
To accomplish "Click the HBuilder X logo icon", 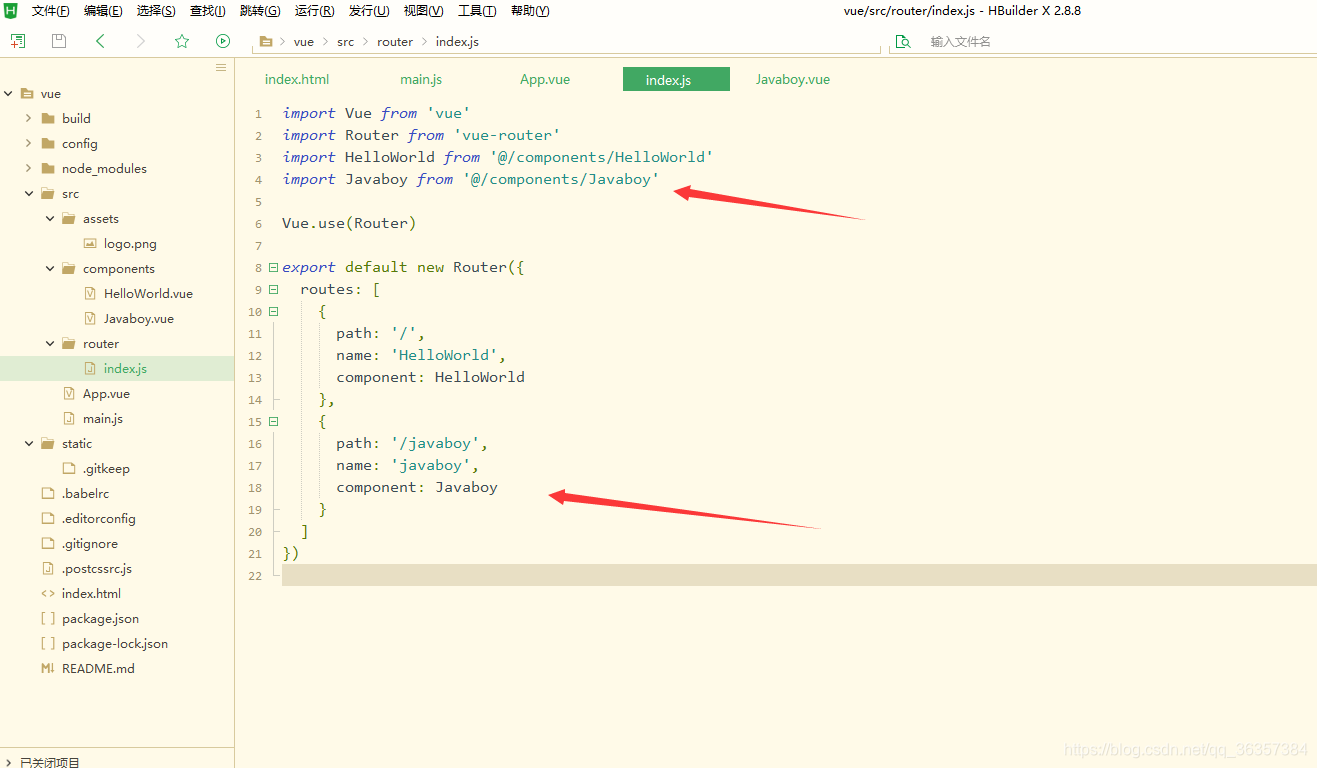I will tap(11, 11).
